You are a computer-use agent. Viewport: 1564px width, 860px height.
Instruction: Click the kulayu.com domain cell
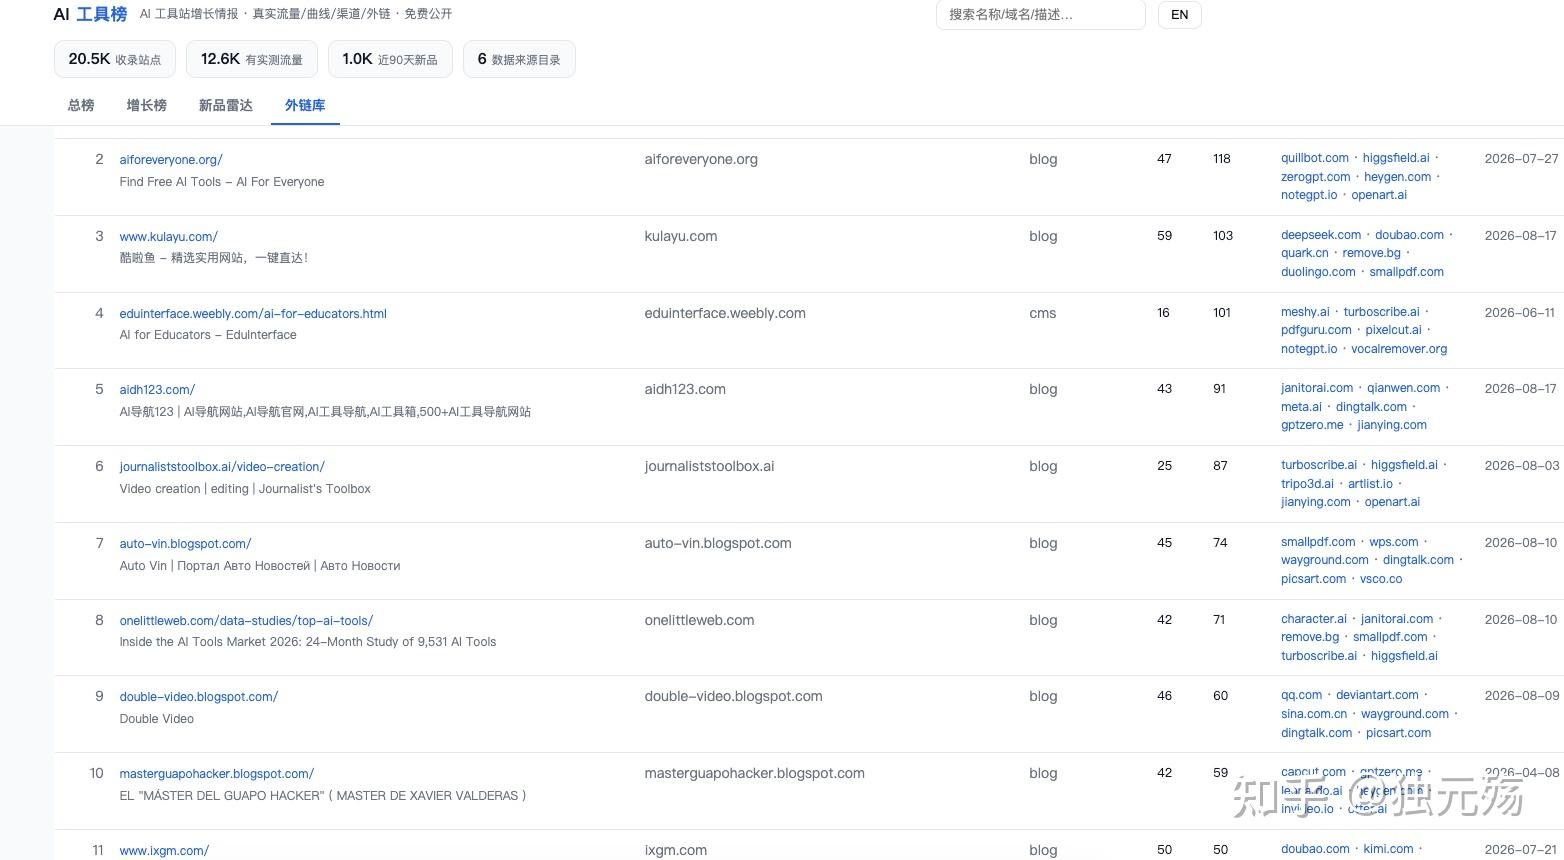(x=681, y=236)
